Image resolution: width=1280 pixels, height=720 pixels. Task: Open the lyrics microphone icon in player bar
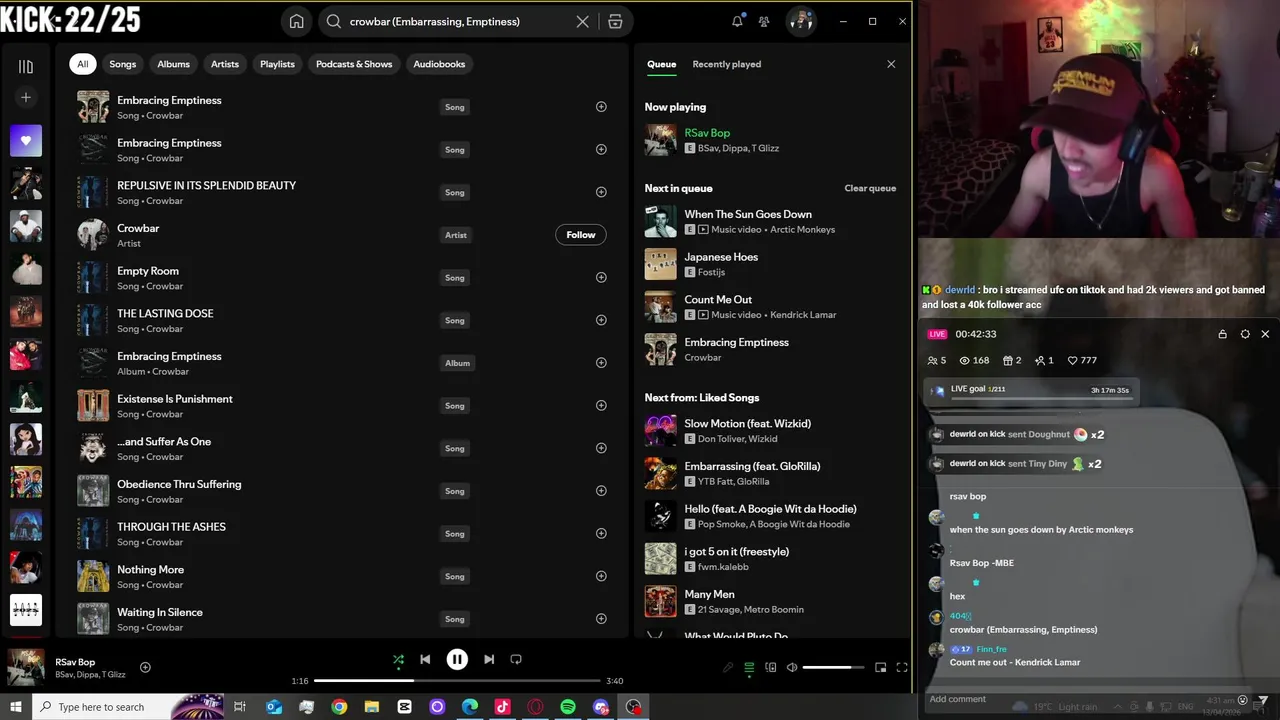tap(728, 667)
